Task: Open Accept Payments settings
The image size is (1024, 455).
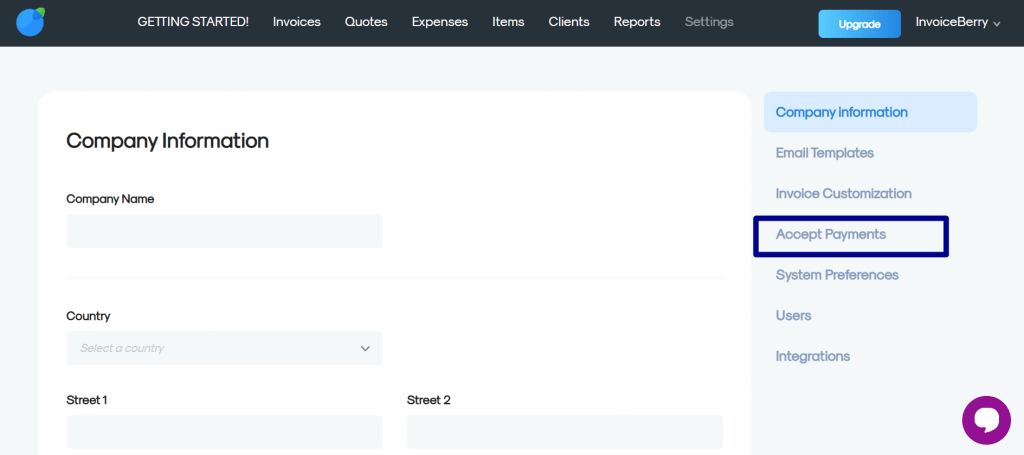Action: tap(831, 234)
